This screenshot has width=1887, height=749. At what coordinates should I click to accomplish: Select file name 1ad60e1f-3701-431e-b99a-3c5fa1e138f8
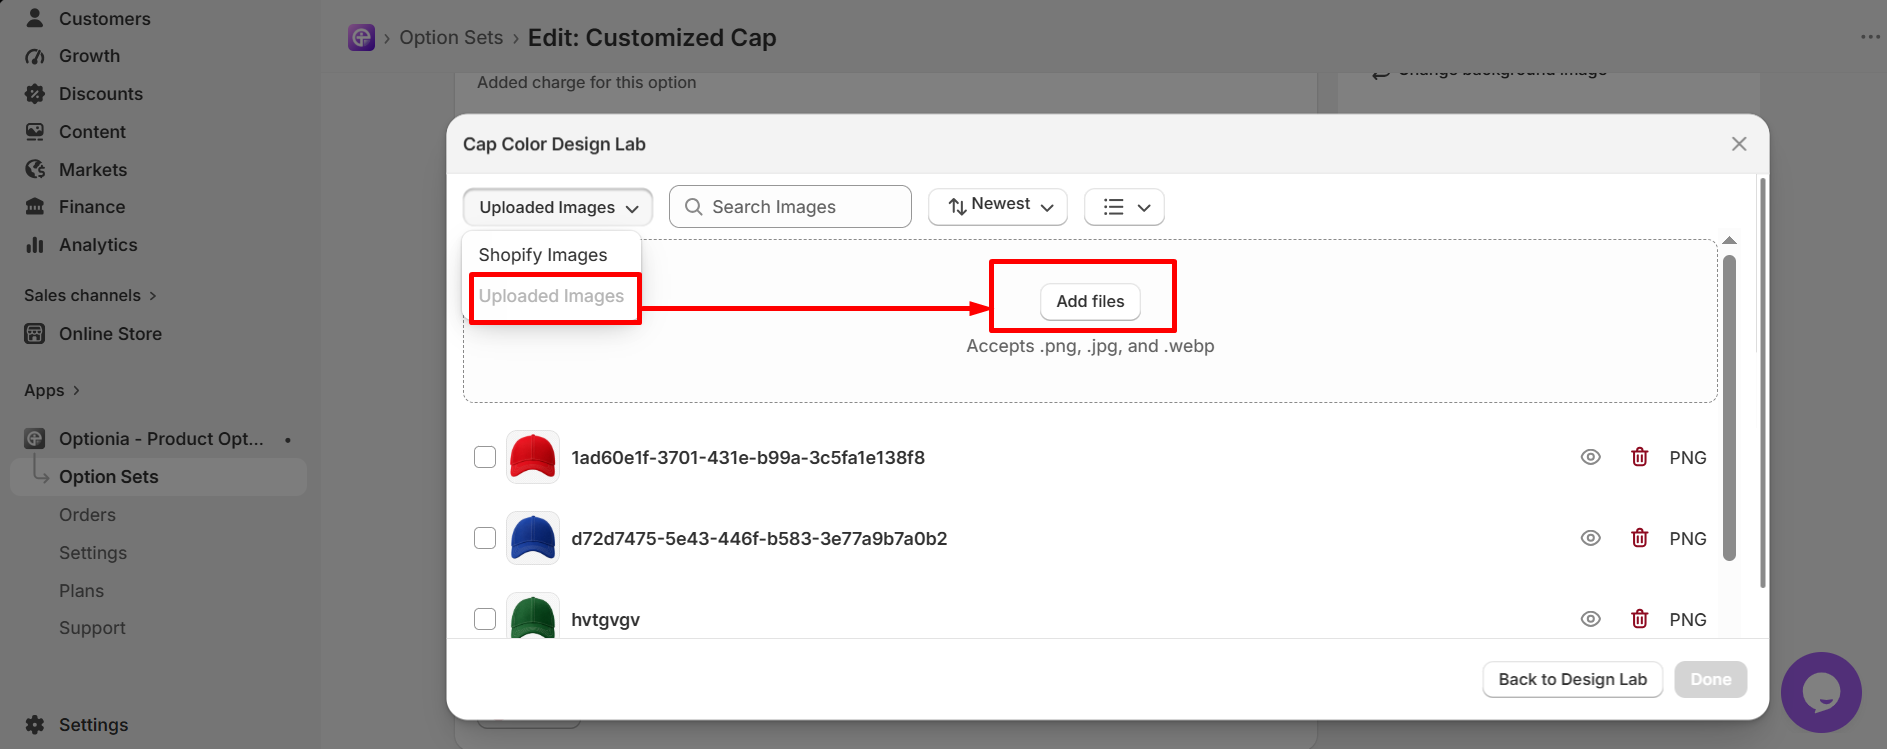point(748,457)
